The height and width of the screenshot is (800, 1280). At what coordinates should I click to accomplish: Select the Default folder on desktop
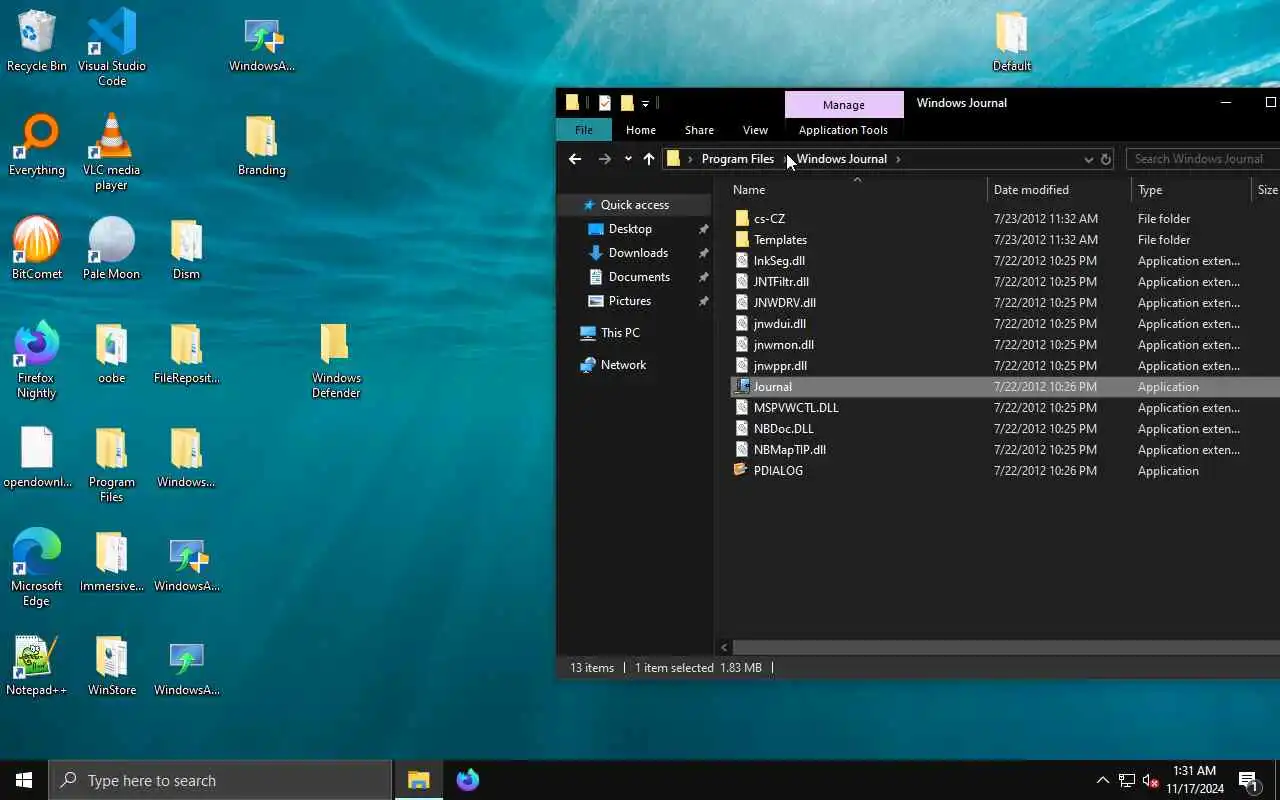click(x=1012, y=41)
